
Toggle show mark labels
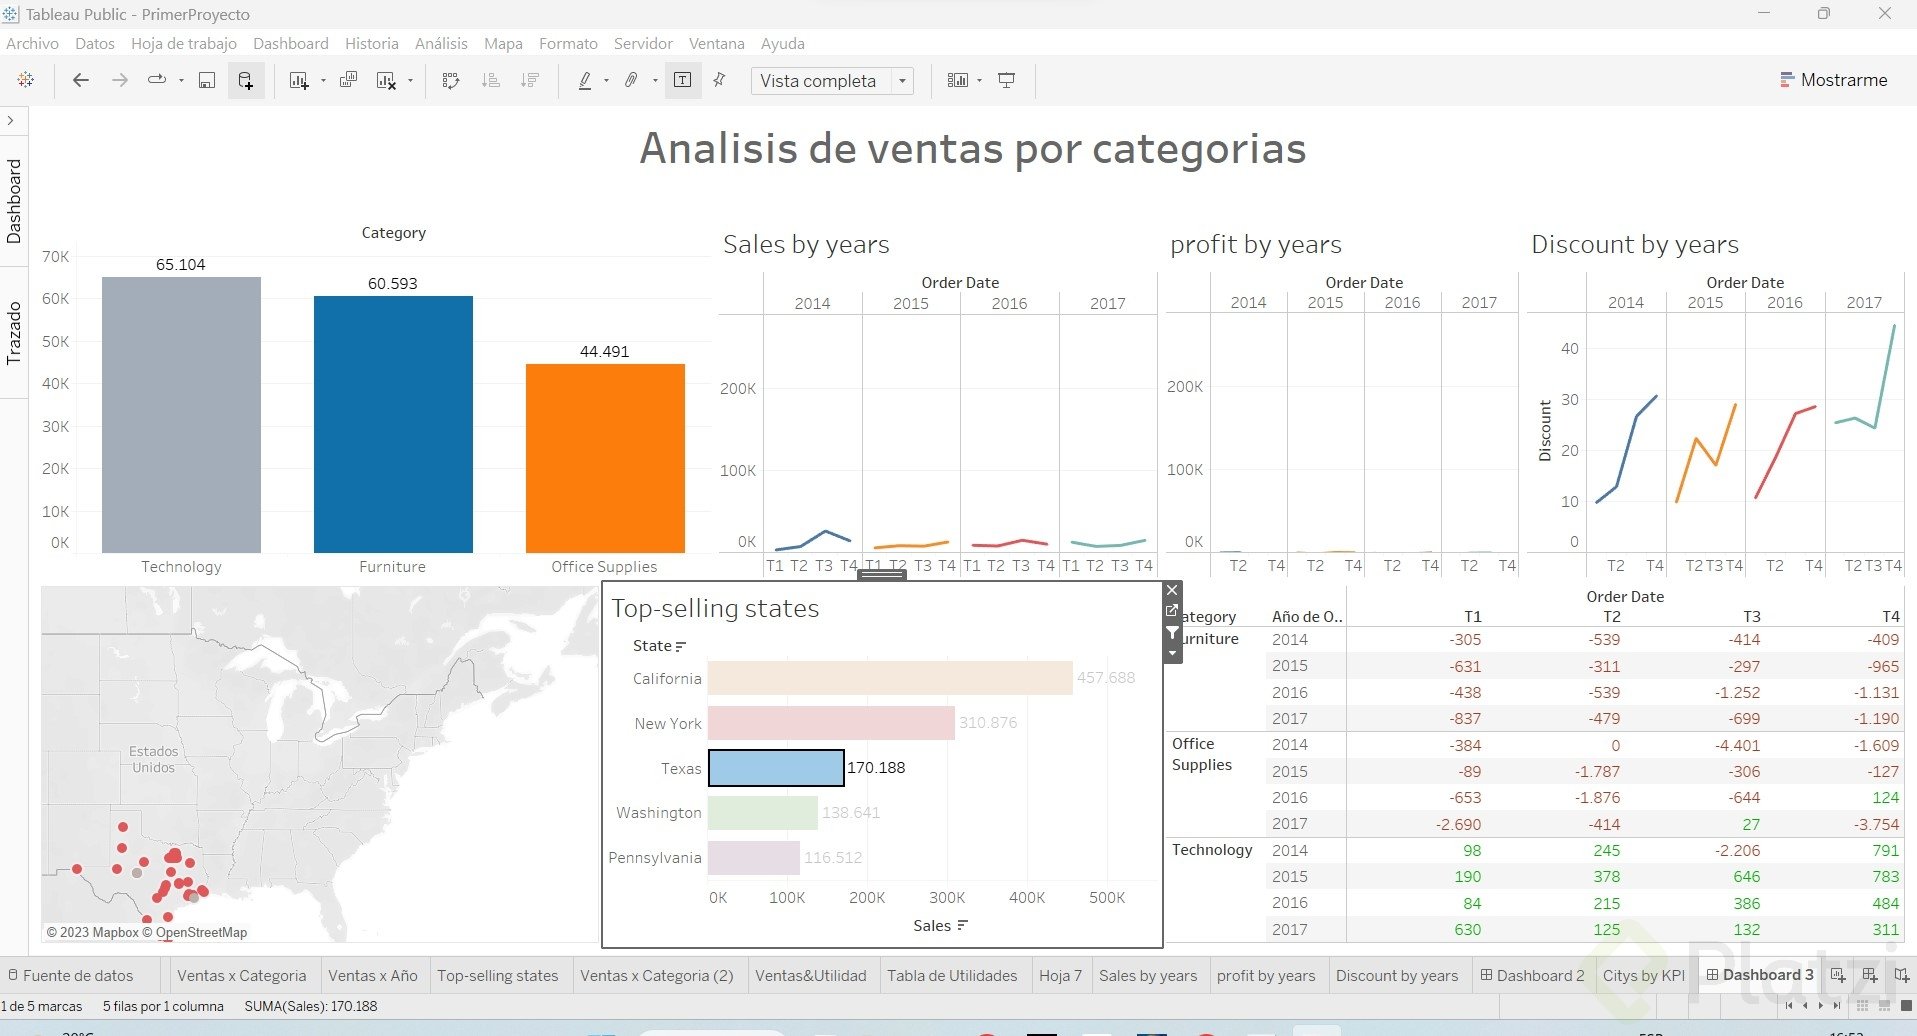click(x=683, y=80)
